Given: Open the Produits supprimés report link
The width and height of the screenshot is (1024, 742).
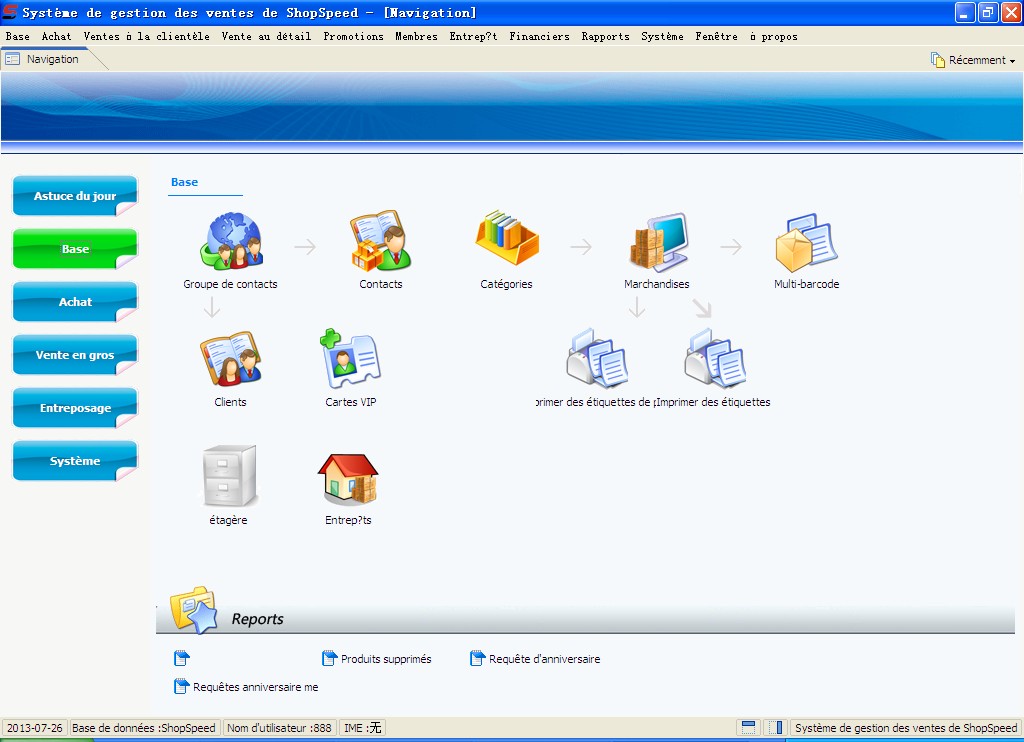Looking at the screenshot, I should coord(386,659).
